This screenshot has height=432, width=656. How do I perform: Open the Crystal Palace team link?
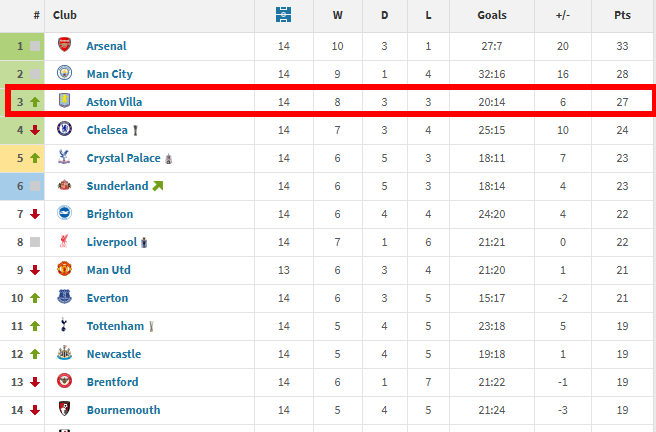tap(124, 158)
